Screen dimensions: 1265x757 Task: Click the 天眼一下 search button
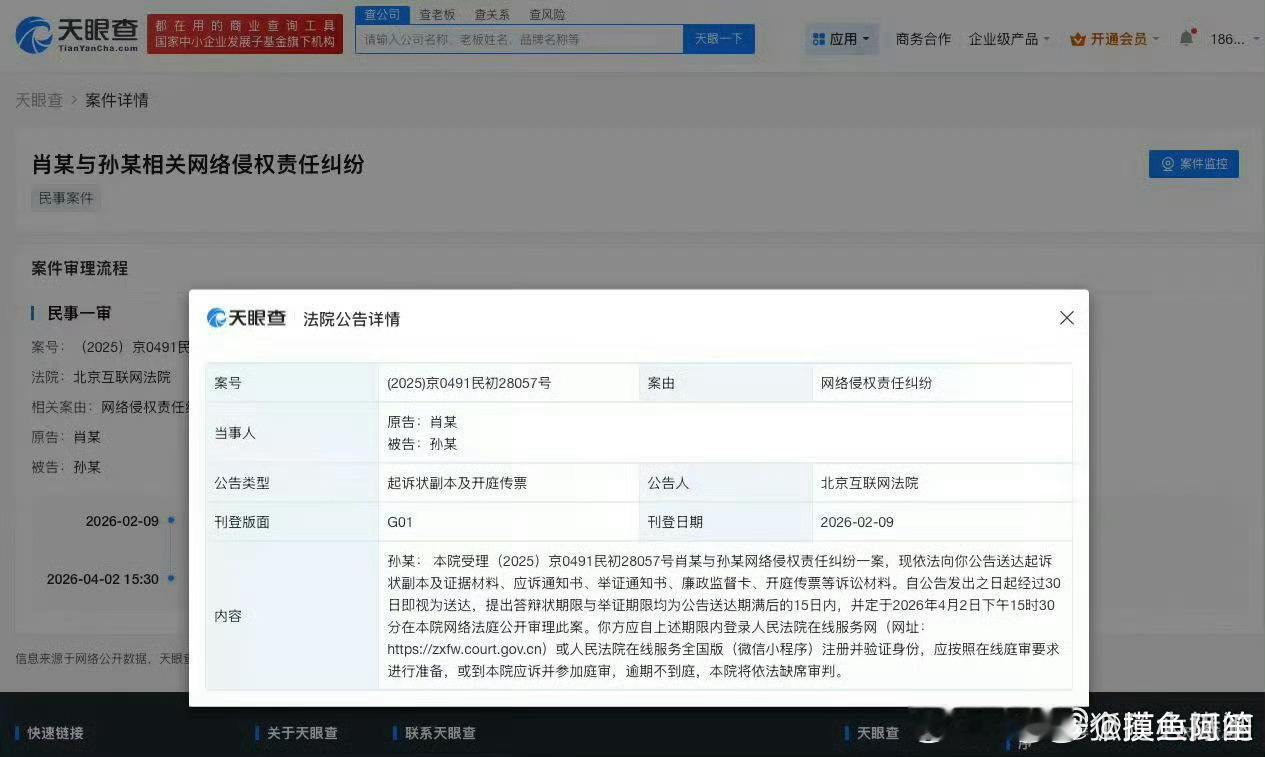pos(718,38)
